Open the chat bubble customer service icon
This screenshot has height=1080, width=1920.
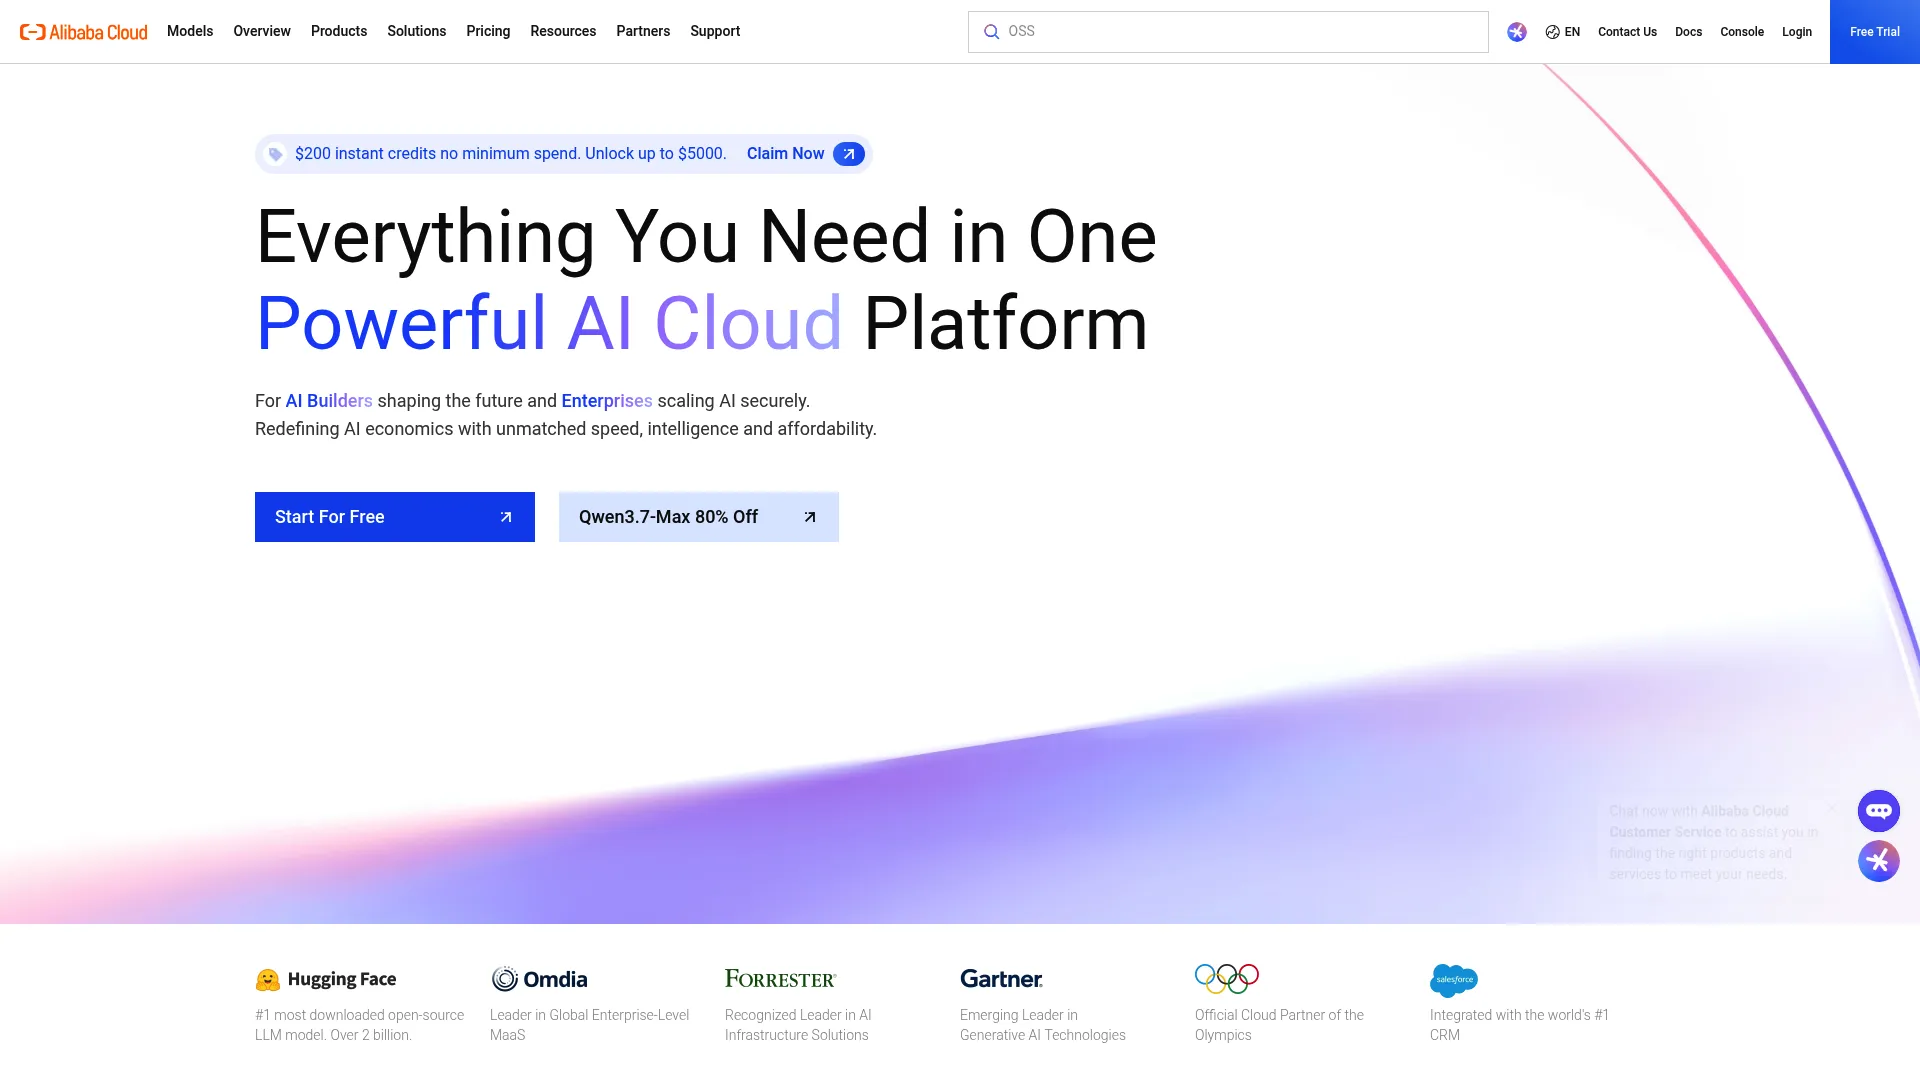[x=1879, y=811]
